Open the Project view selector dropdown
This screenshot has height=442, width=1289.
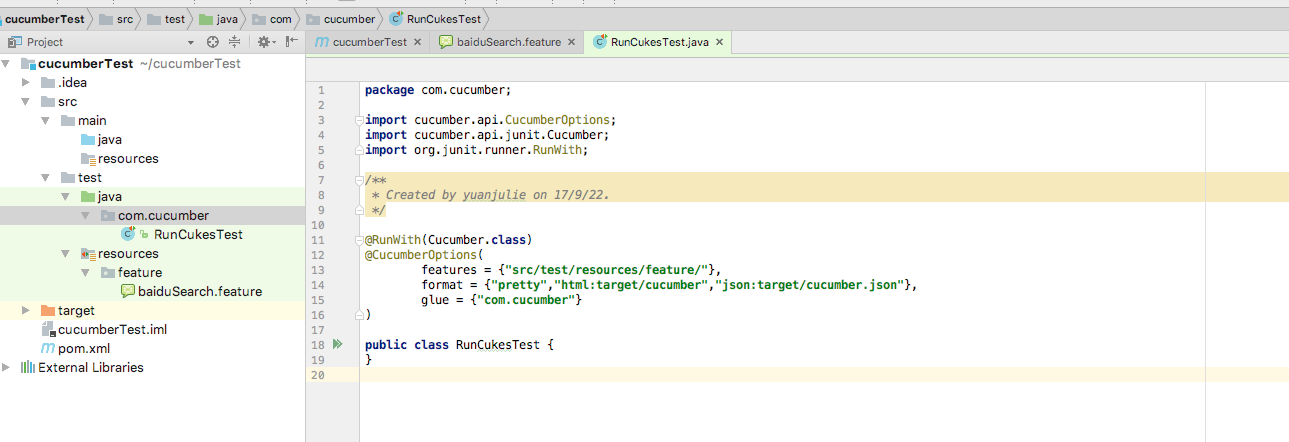point(190,43)
